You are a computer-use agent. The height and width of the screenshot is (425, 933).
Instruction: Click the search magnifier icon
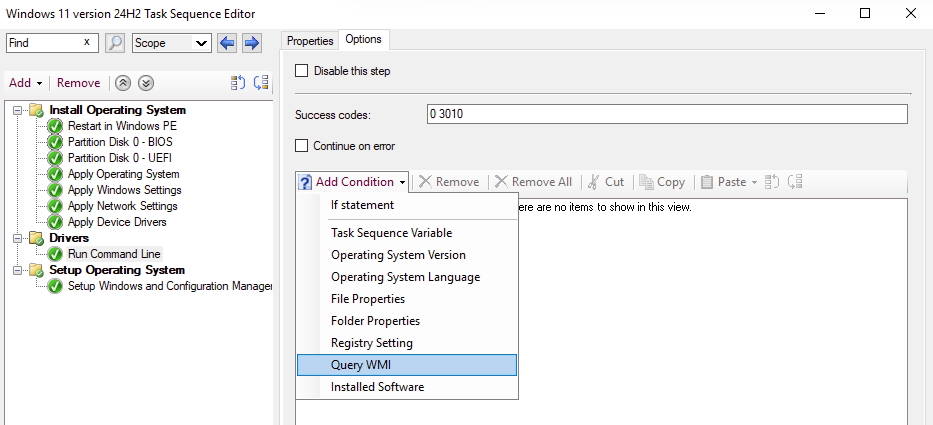[115, 43]
